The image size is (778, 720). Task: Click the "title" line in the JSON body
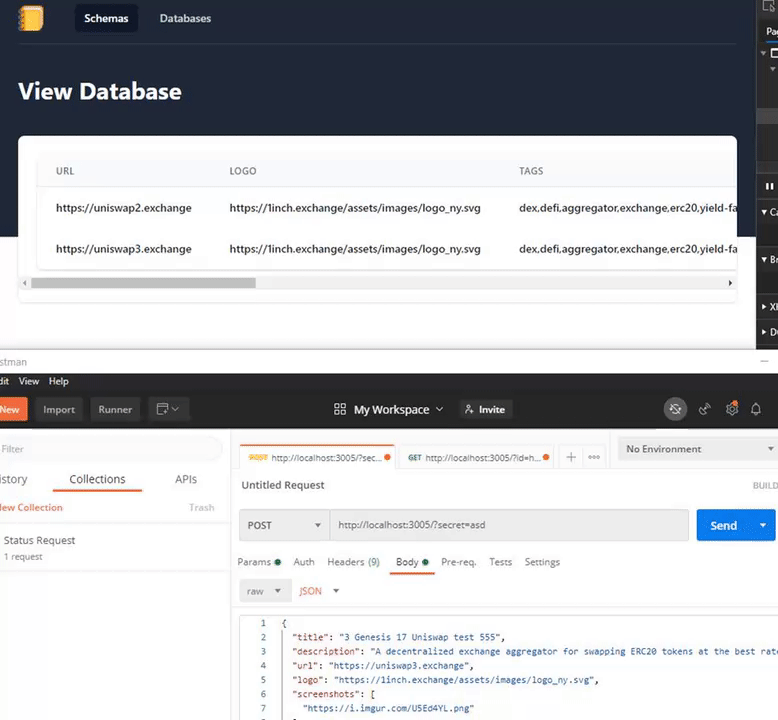[398, 637]
